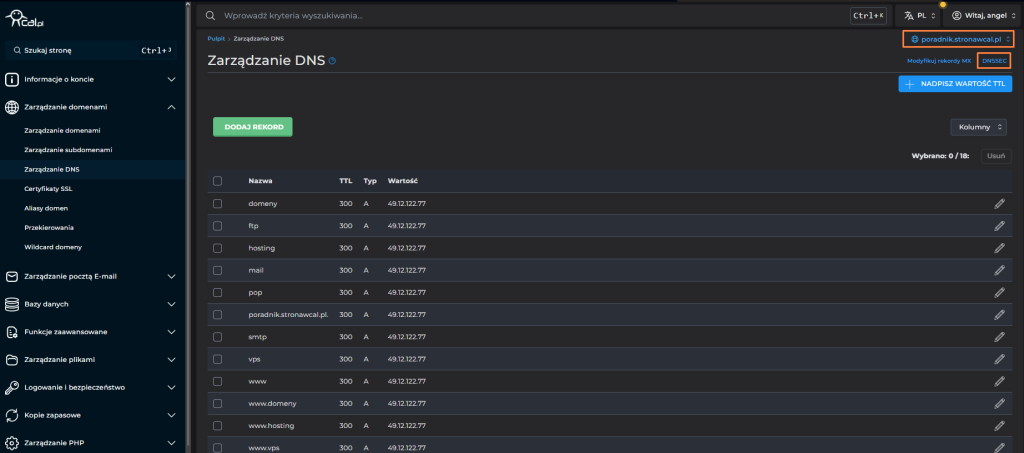
Task: Expand the Zarządzanie plikami chevron
Action: pos(172,360)
